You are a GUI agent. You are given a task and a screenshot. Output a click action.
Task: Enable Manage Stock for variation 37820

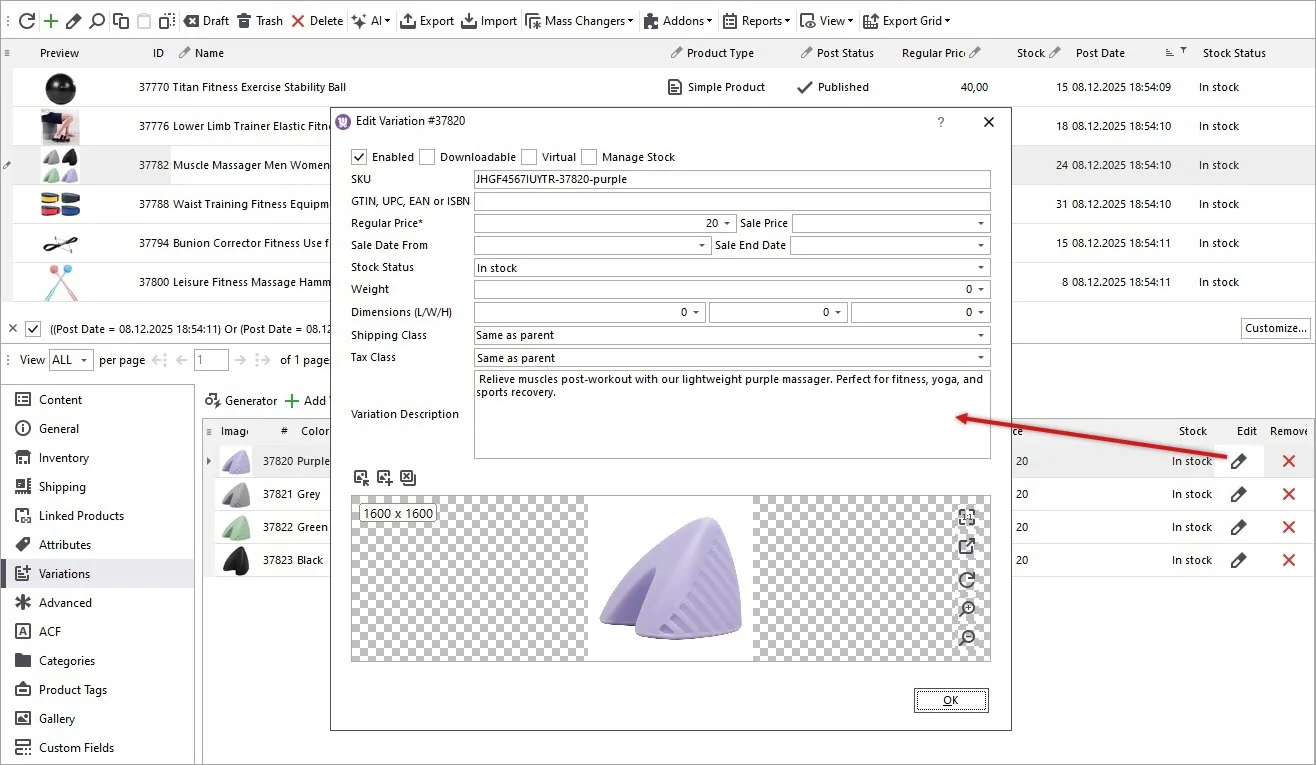pos(590,156)
